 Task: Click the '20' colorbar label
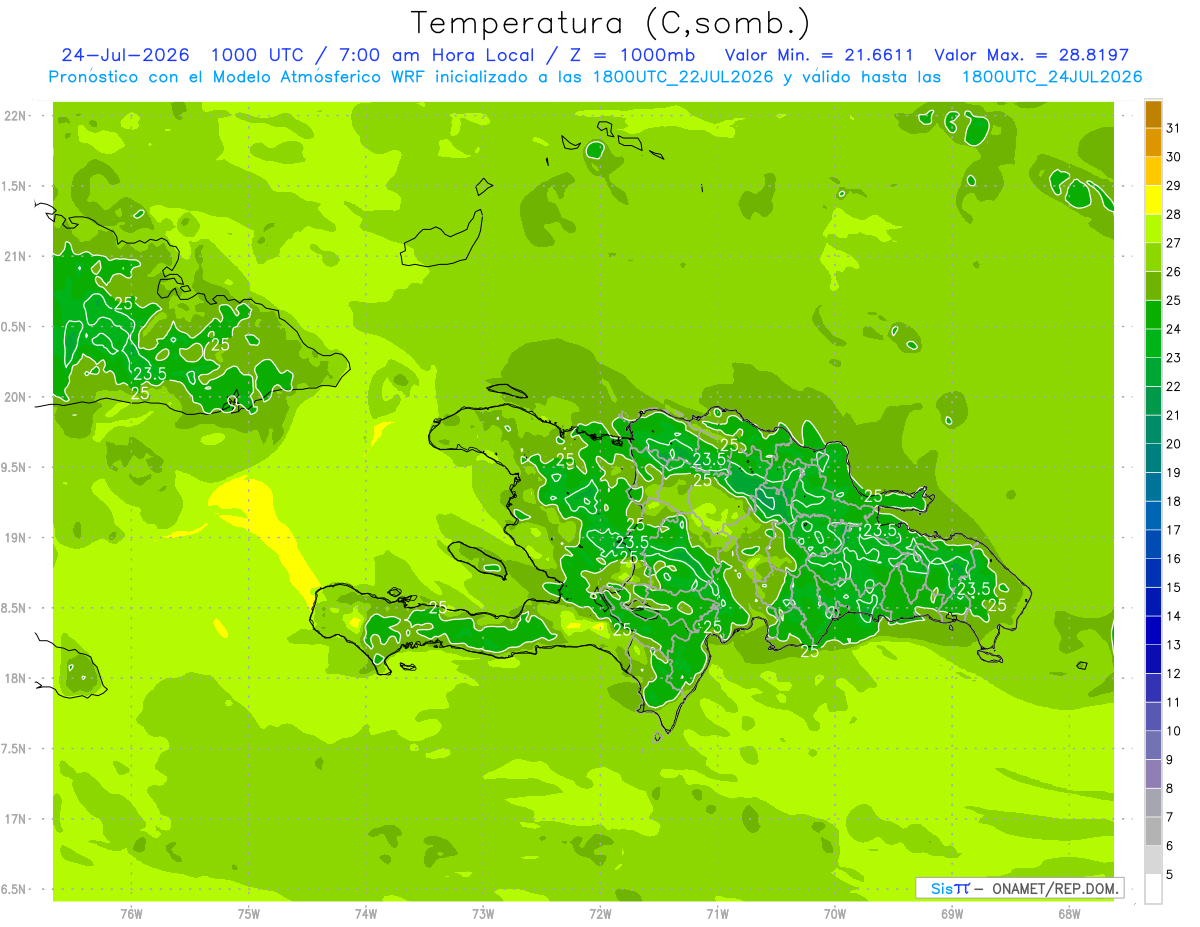click(x=1173, y=444)
